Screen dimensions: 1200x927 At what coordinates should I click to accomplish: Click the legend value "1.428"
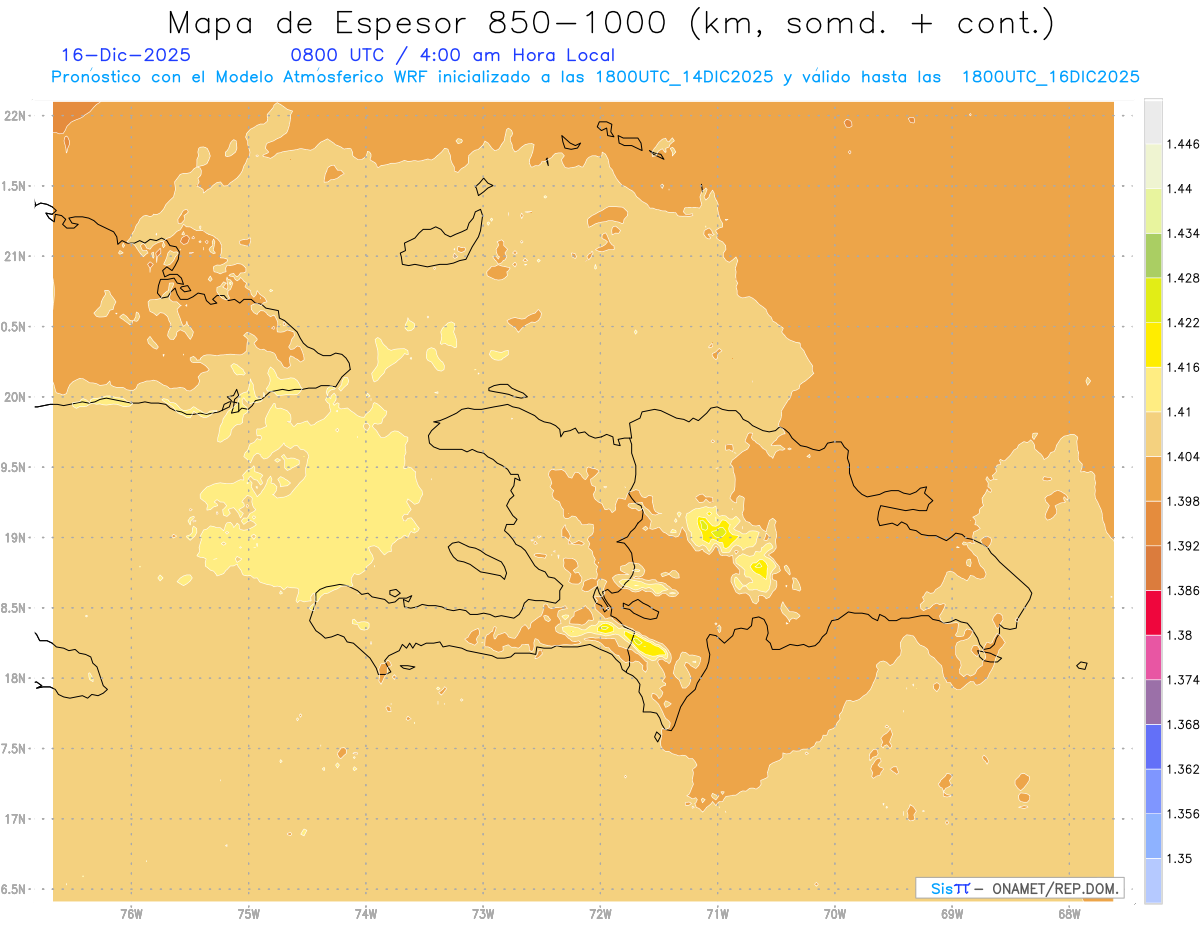(1183, 278)
